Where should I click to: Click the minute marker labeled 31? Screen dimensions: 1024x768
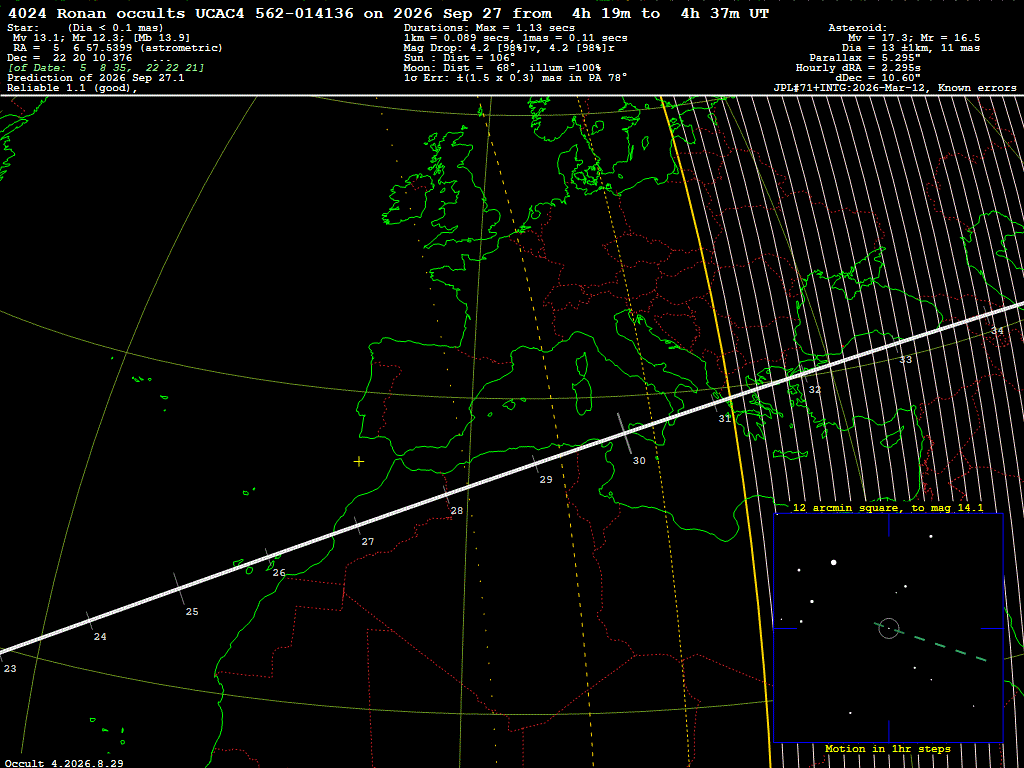(724, 419)
